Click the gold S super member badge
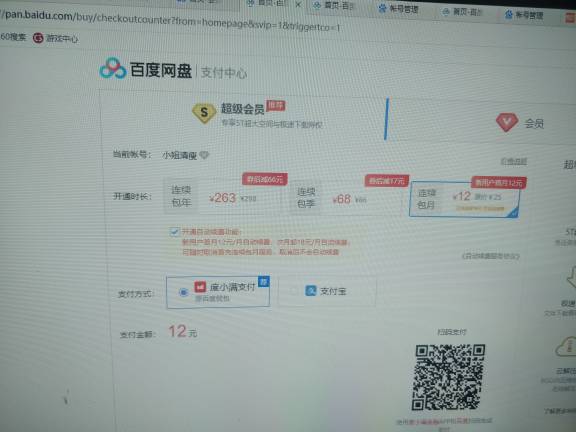This screenshot has height=432, width=576. [204, 113]
